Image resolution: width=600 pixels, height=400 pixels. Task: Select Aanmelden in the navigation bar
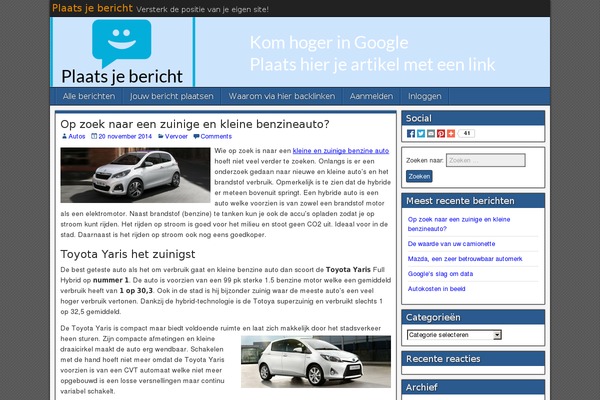click(371, 96)
